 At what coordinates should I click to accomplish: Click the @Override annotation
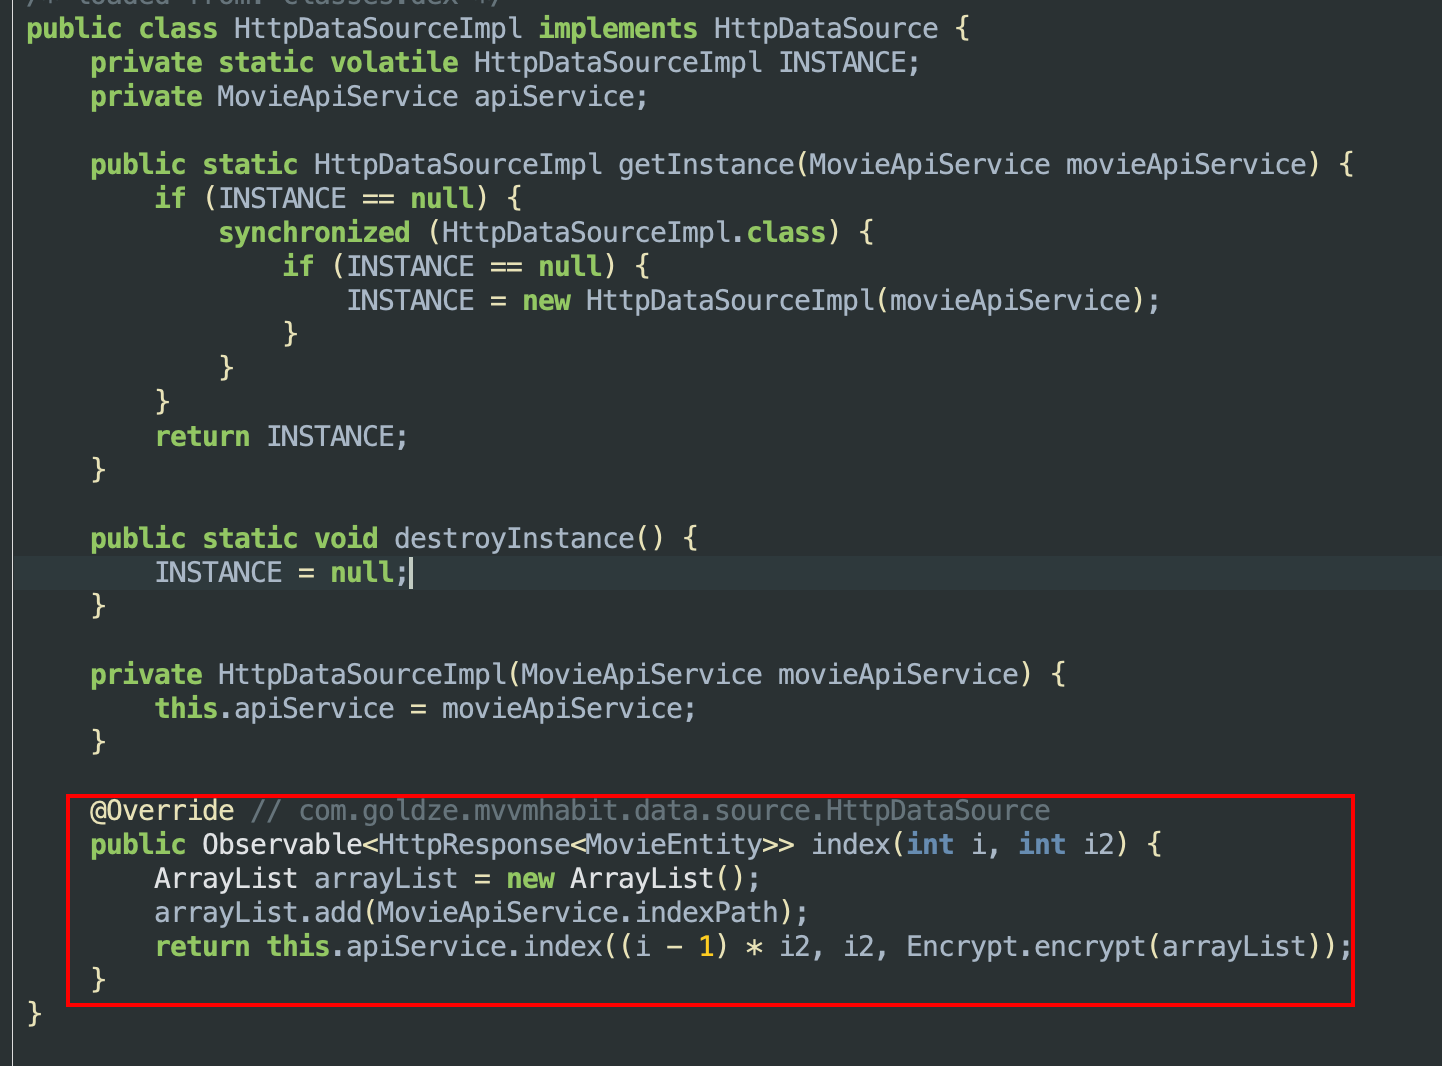coord(162,810)
